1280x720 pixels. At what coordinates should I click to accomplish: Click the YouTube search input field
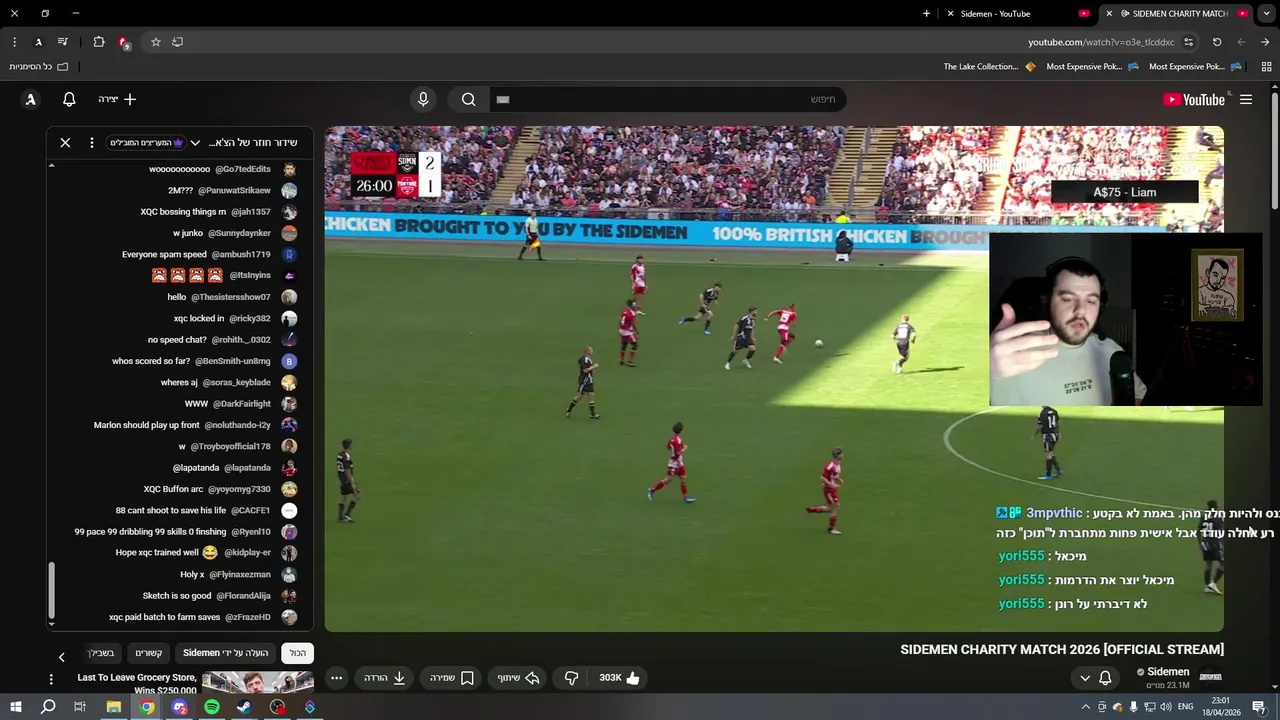click(x=668, y=99)
